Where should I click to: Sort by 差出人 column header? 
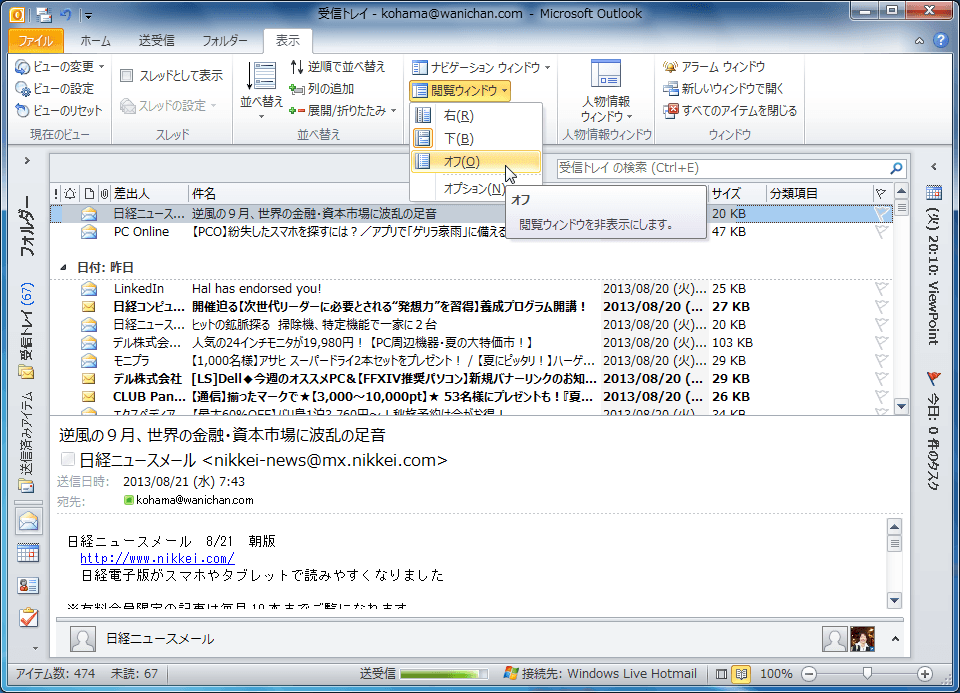tap(149, 194)
